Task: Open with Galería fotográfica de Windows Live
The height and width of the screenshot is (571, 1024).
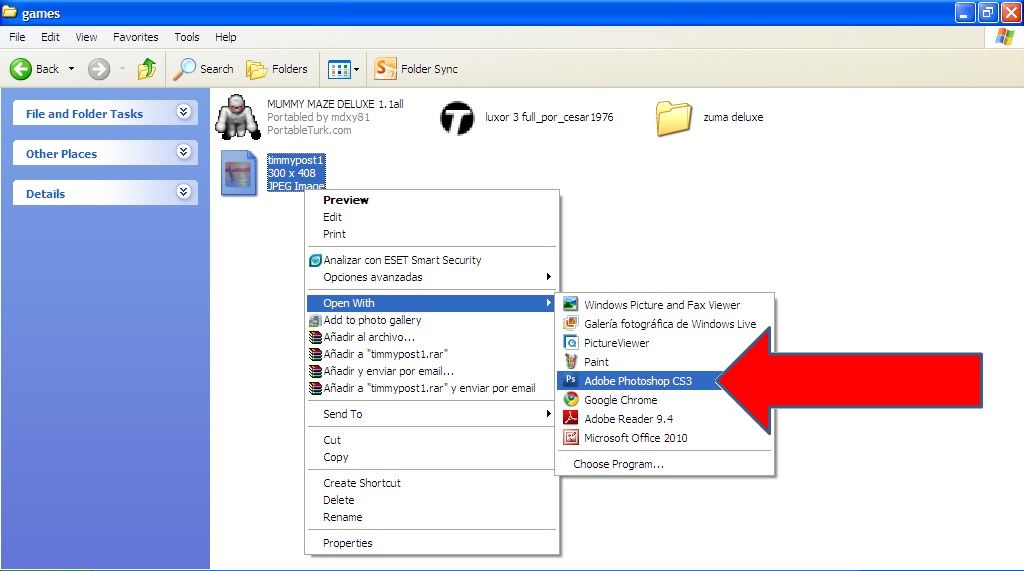Action: [665, 324]
